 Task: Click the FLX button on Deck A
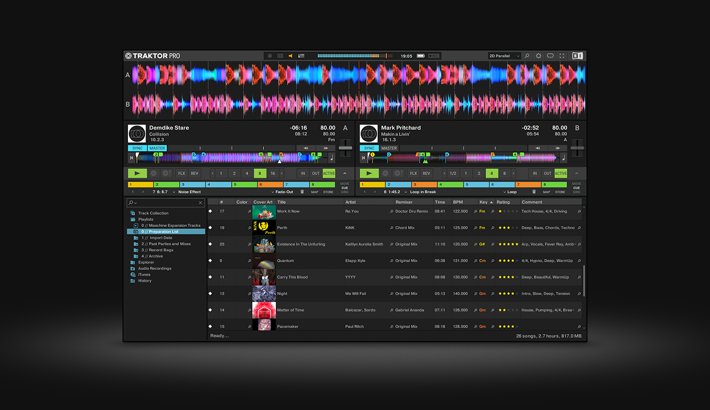(181, 173)
